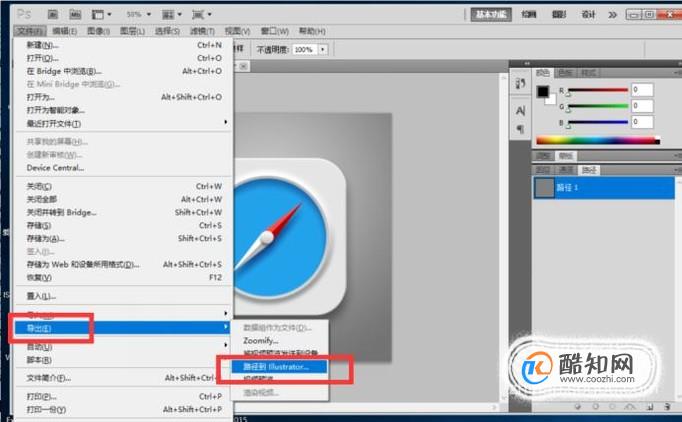Open the screen mode dropdown
Screen dimensions: 682x422
tap(201, 14)
